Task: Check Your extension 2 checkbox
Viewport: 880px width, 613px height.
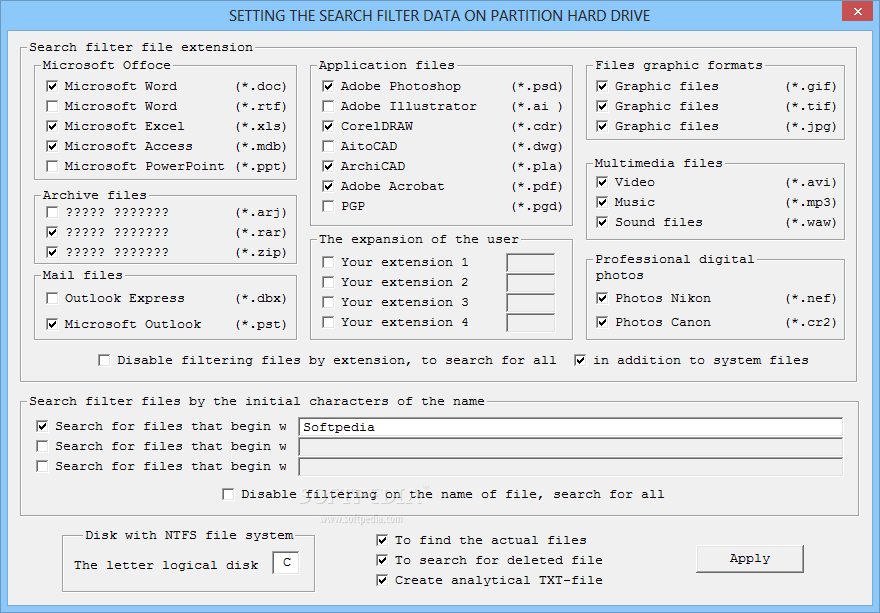Action: tap(328, 282)
